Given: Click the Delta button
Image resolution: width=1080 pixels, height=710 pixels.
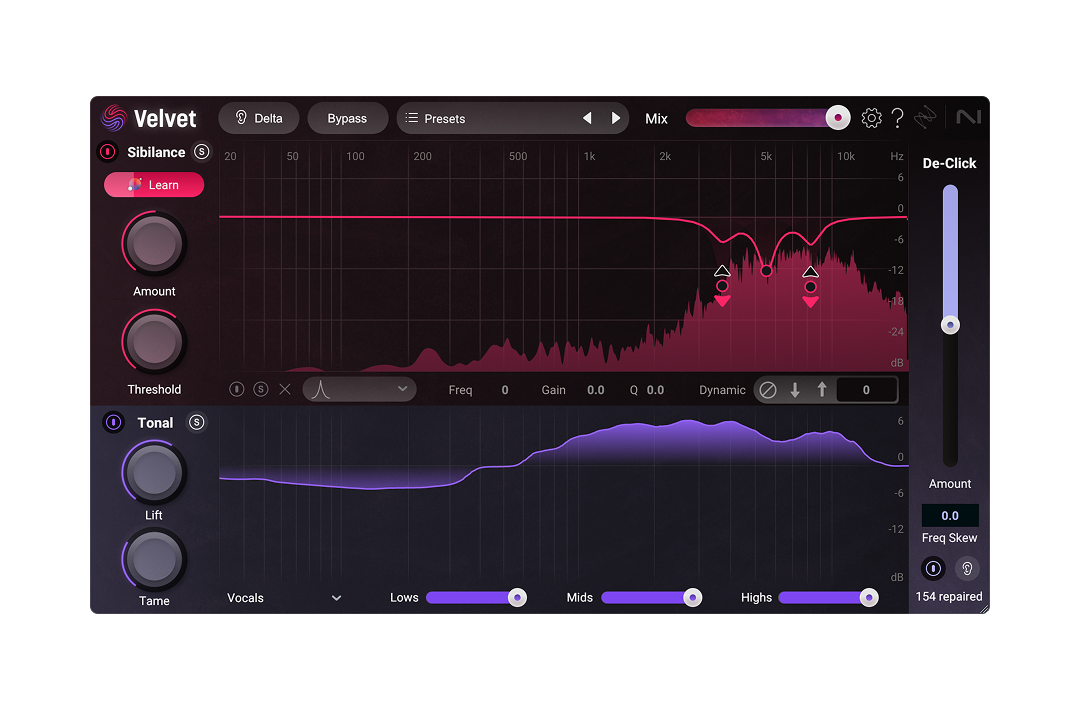Looking at the screenshot, I should (x=258, y=118).
